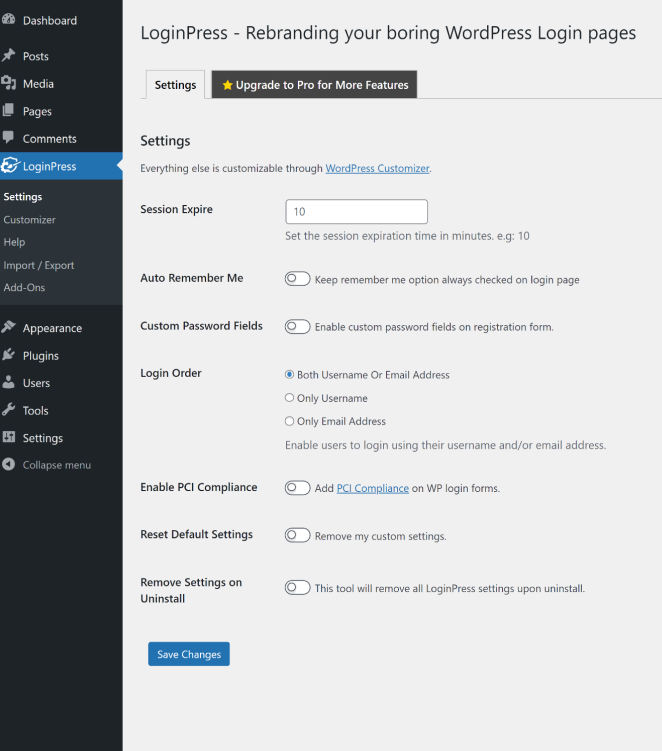The image size is (662, 751).
Task: Click the Collapse menu arrow icon
Action: (x=8, y=464)
